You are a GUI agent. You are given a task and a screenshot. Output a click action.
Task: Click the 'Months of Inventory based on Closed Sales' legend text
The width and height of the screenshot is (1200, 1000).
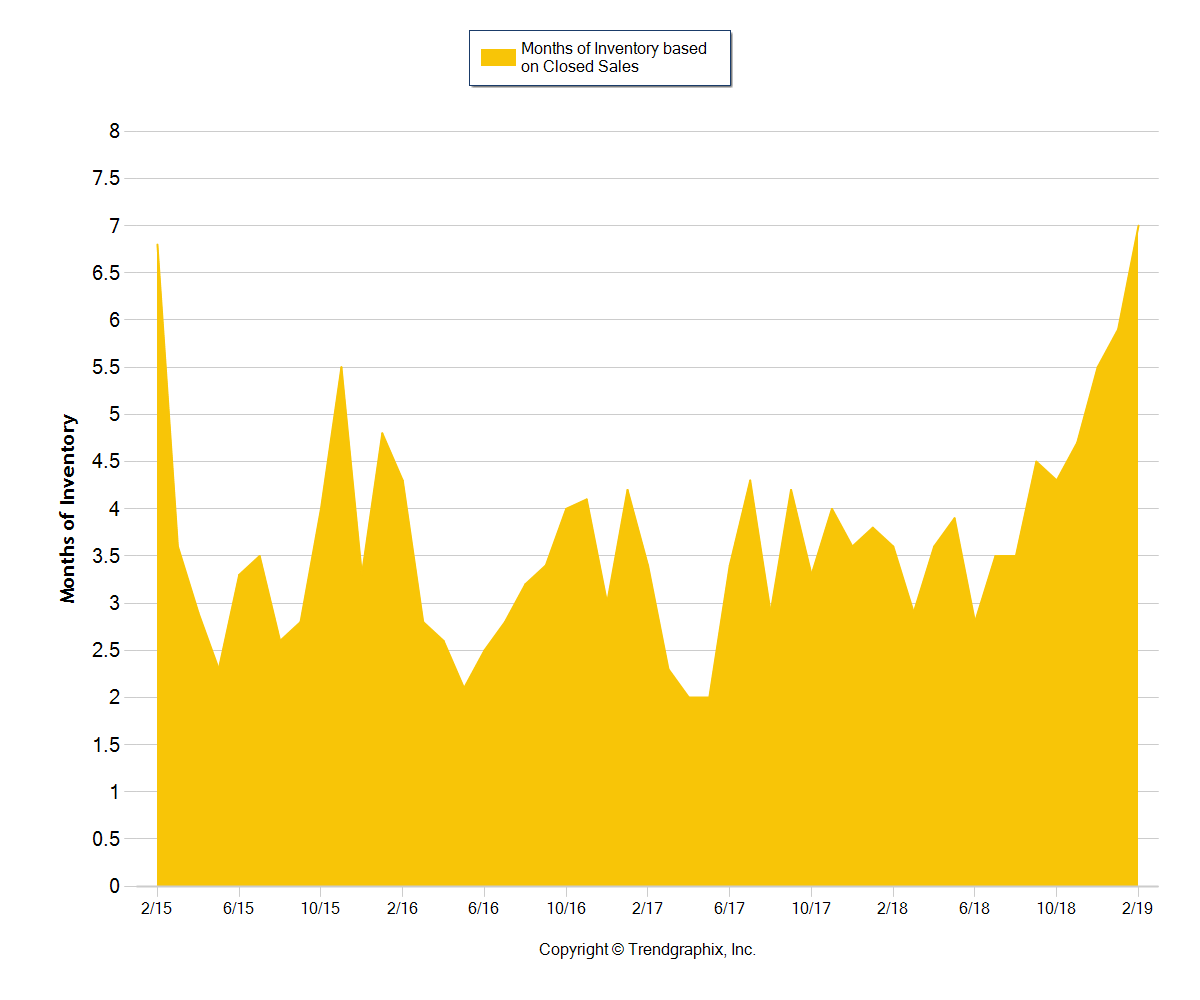click(x=613, y=58)
